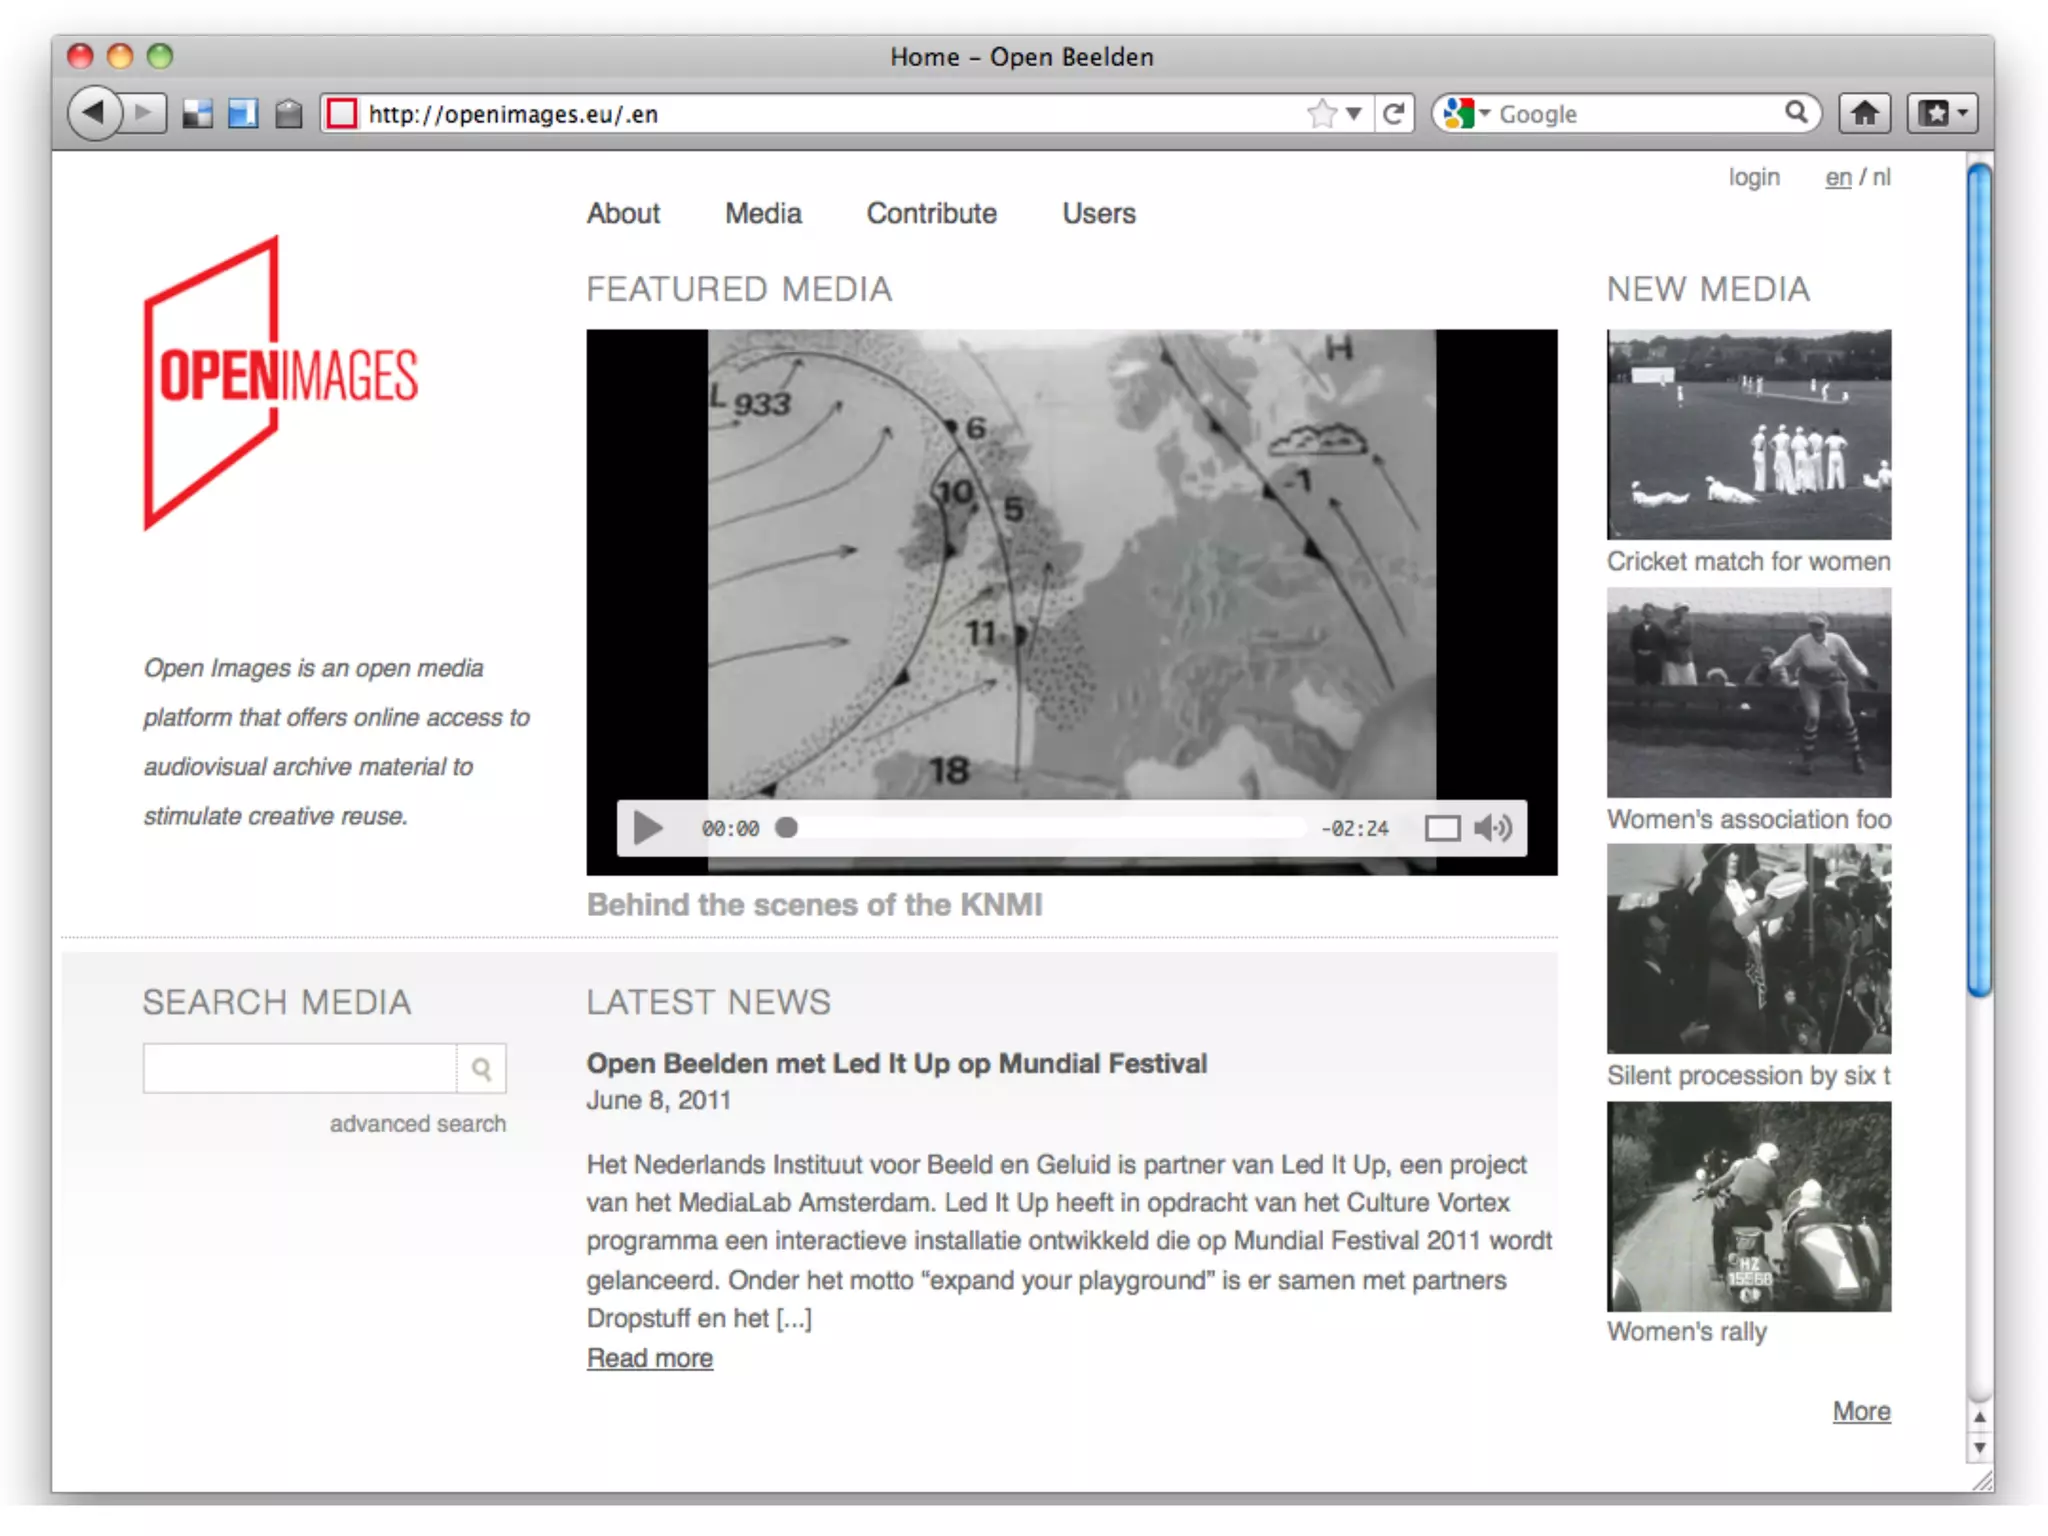Click the Google search magnifier icon
Image resolution: width=2048 pixels, height=1536 pixels.
pyautogui.click(x=1796, y=112)
